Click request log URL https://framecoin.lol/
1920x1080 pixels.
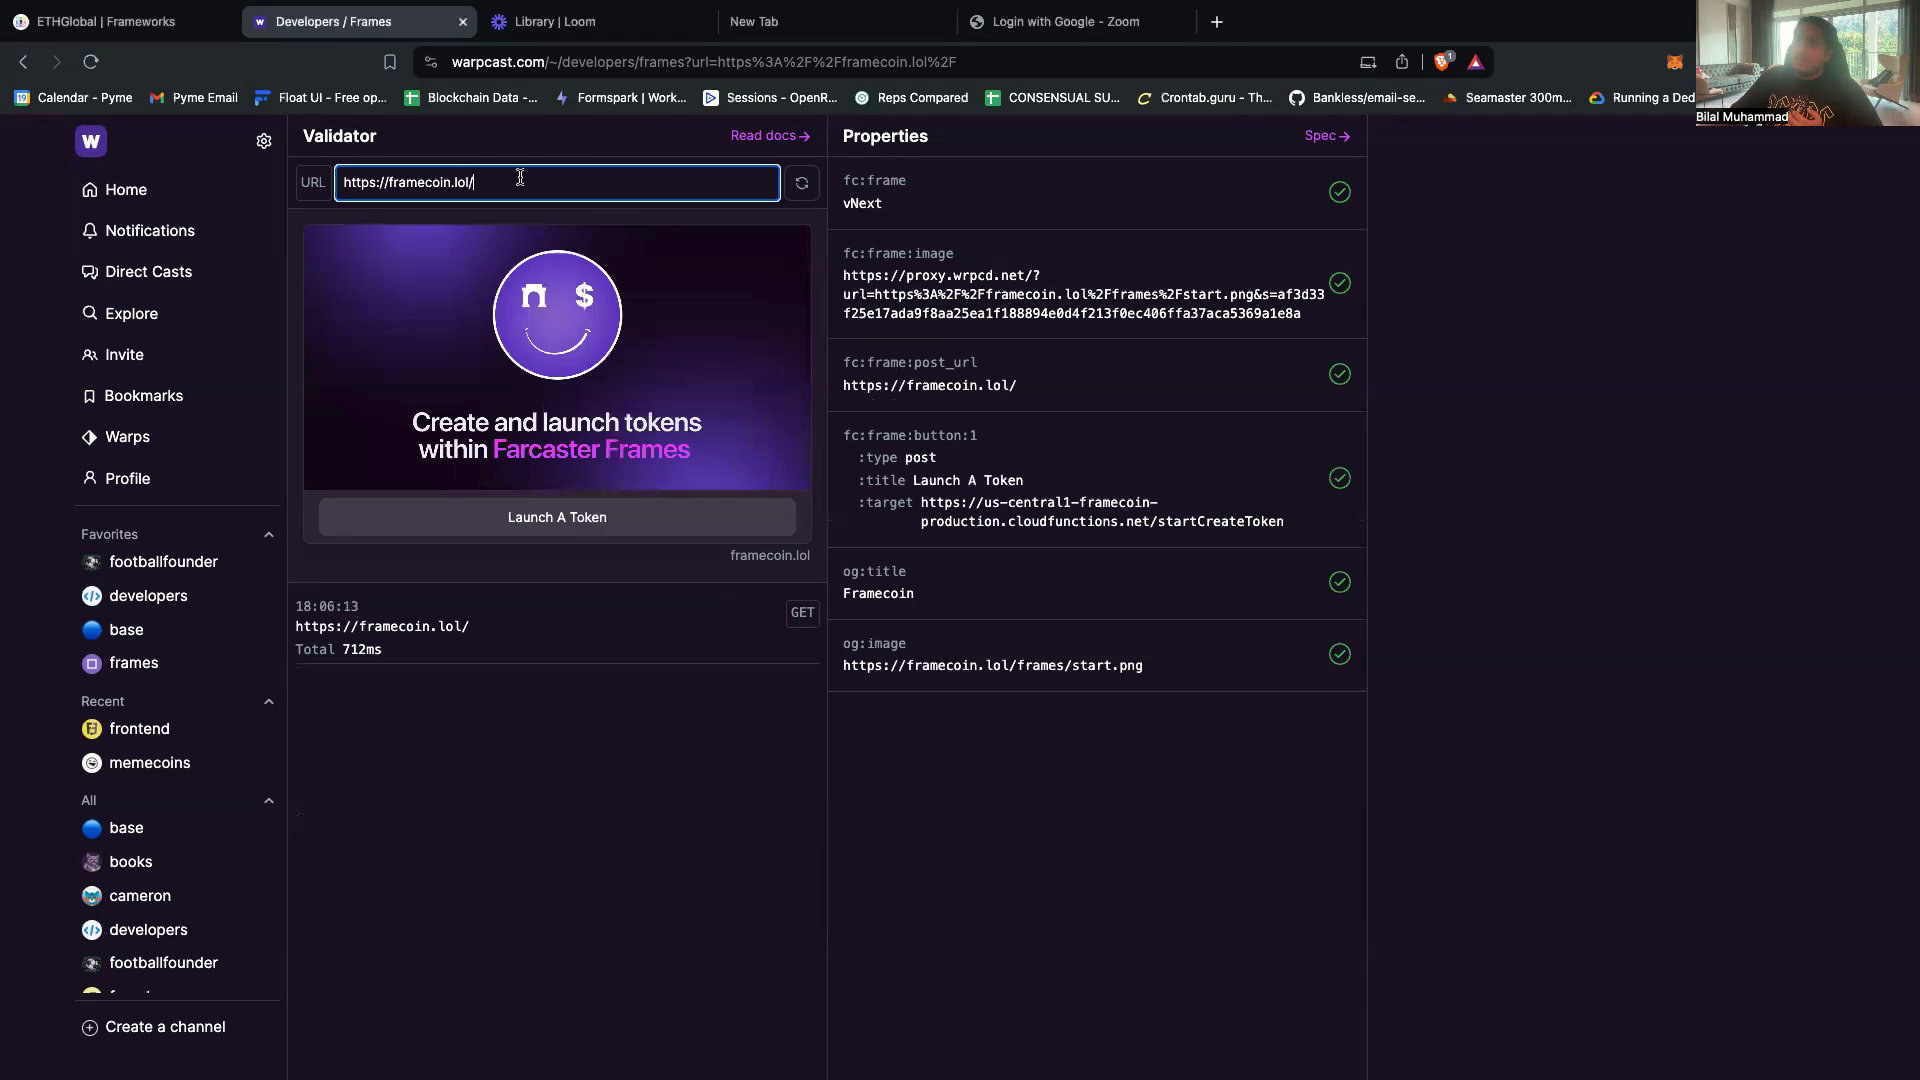[x=382, y=627]
